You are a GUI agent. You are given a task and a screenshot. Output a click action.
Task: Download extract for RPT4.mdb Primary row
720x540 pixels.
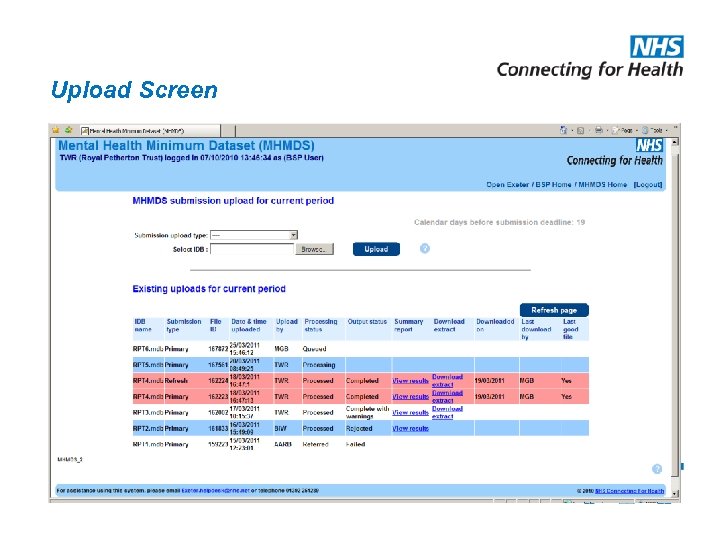click(x=447, y=396)
